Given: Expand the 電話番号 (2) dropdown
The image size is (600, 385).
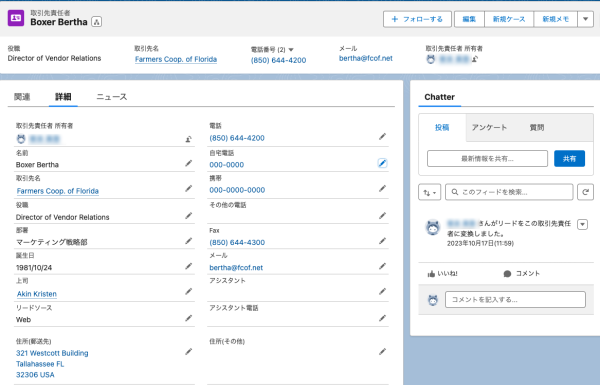Looking at the screenshot, I should point(291,50).
